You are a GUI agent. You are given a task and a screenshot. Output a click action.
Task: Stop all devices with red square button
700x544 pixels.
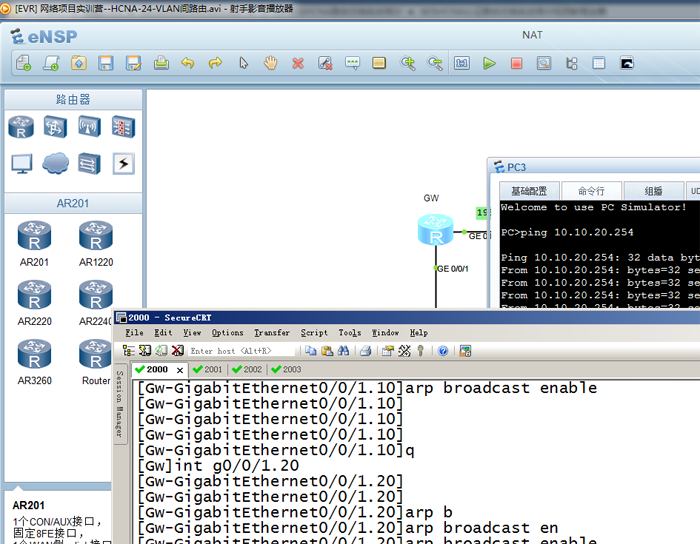[x=517, y=63]
